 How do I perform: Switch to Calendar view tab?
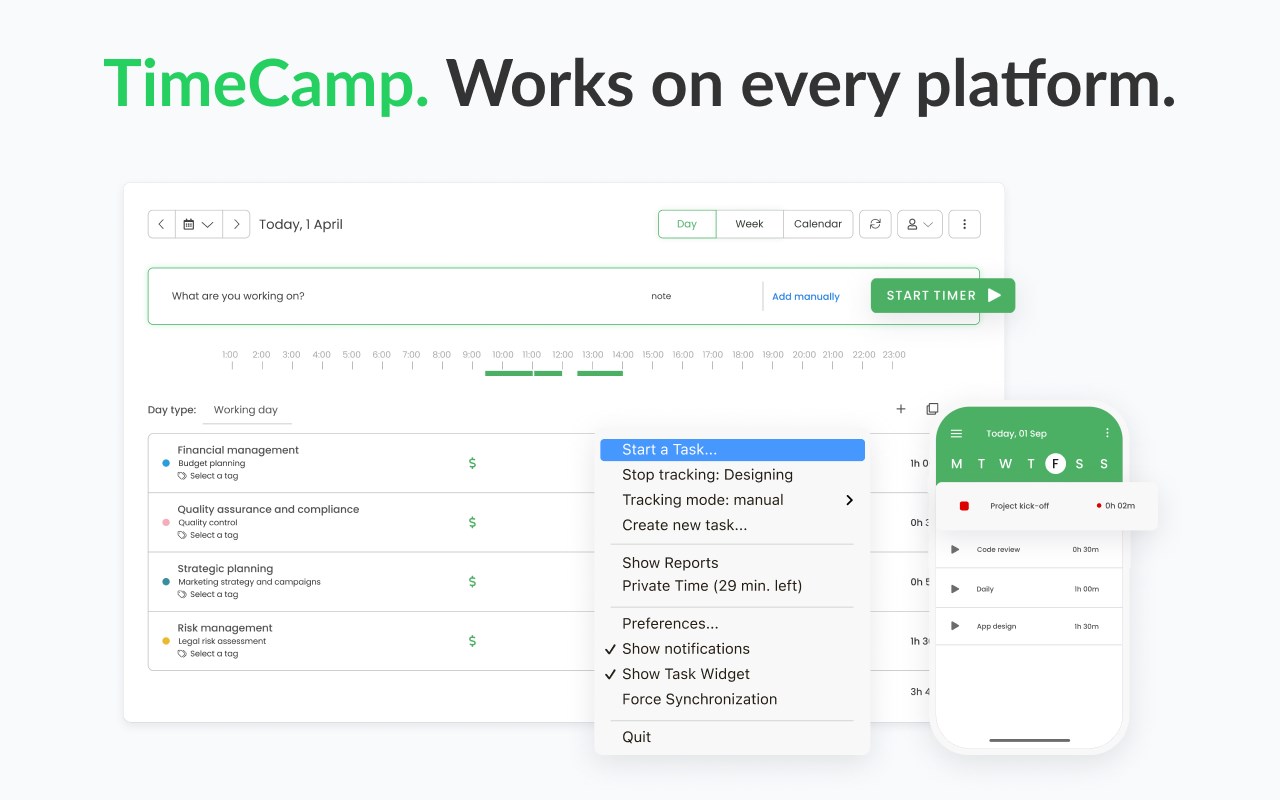click(x=818, y=224)
